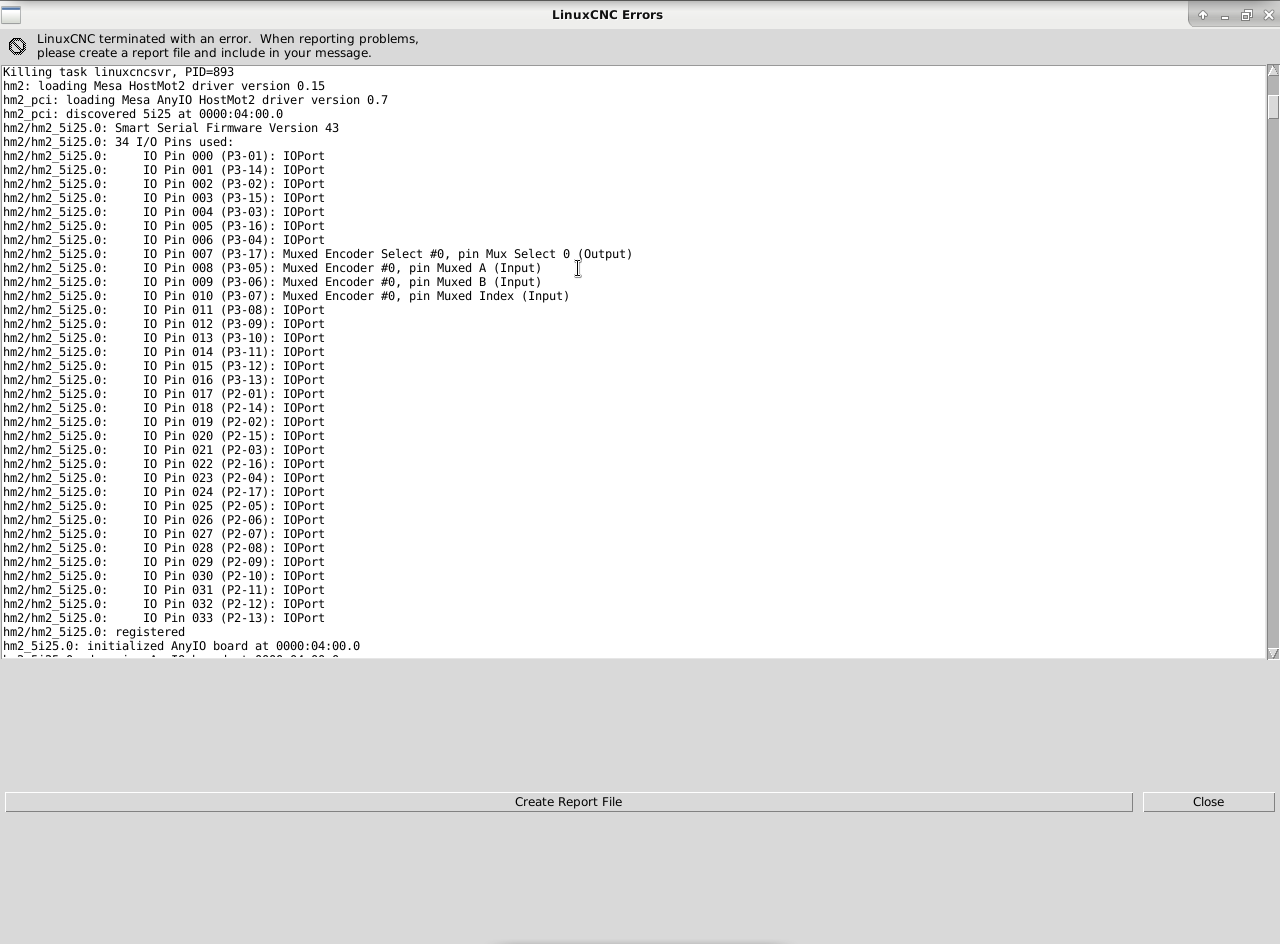
Task: Select line IO Pin 023 (P2-04)
Action: [x=164, y=478]
